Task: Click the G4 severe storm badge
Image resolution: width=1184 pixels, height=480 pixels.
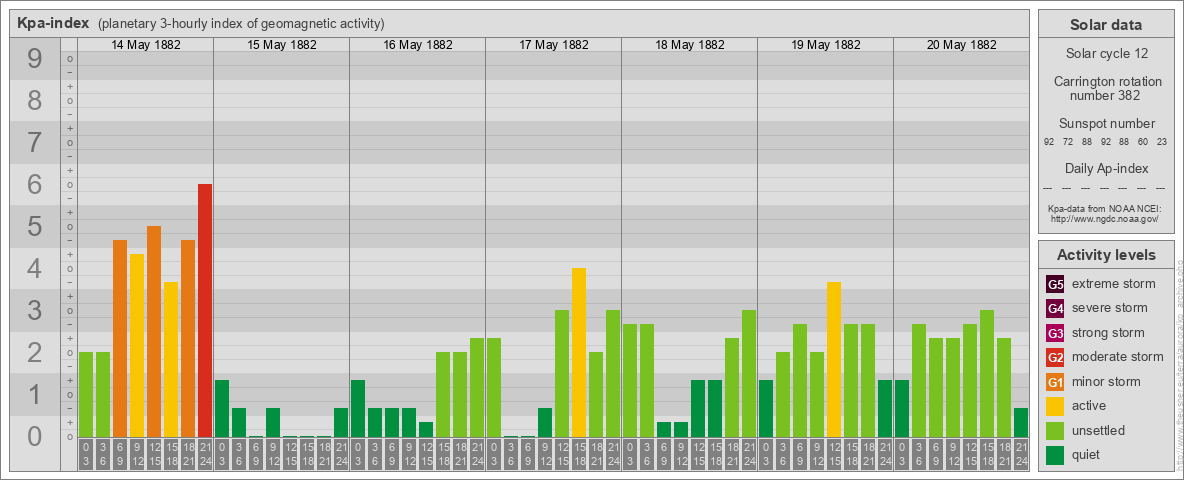Action: tap(1055, 308)
